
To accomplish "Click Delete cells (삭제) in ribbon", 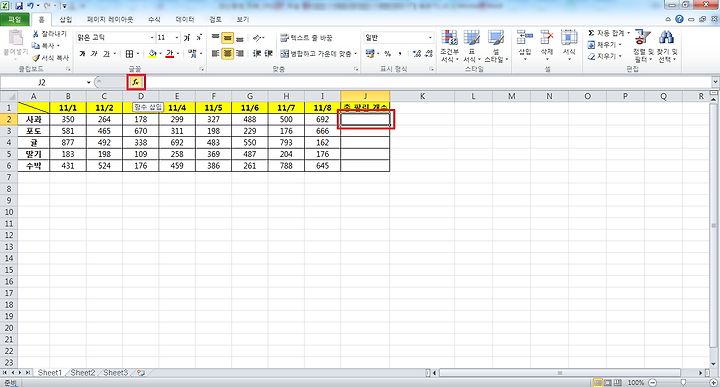I will click(546, 46).
